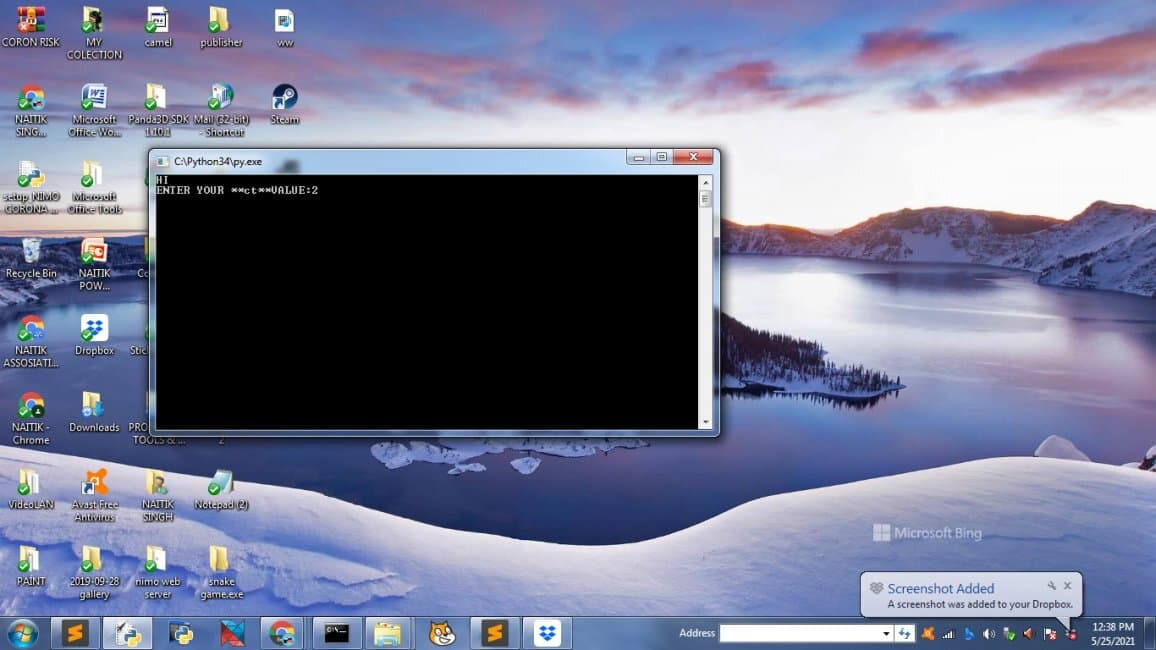Select the camel file on the desktop
This screenshot has width=1156, height=650.
pos(158,27)
